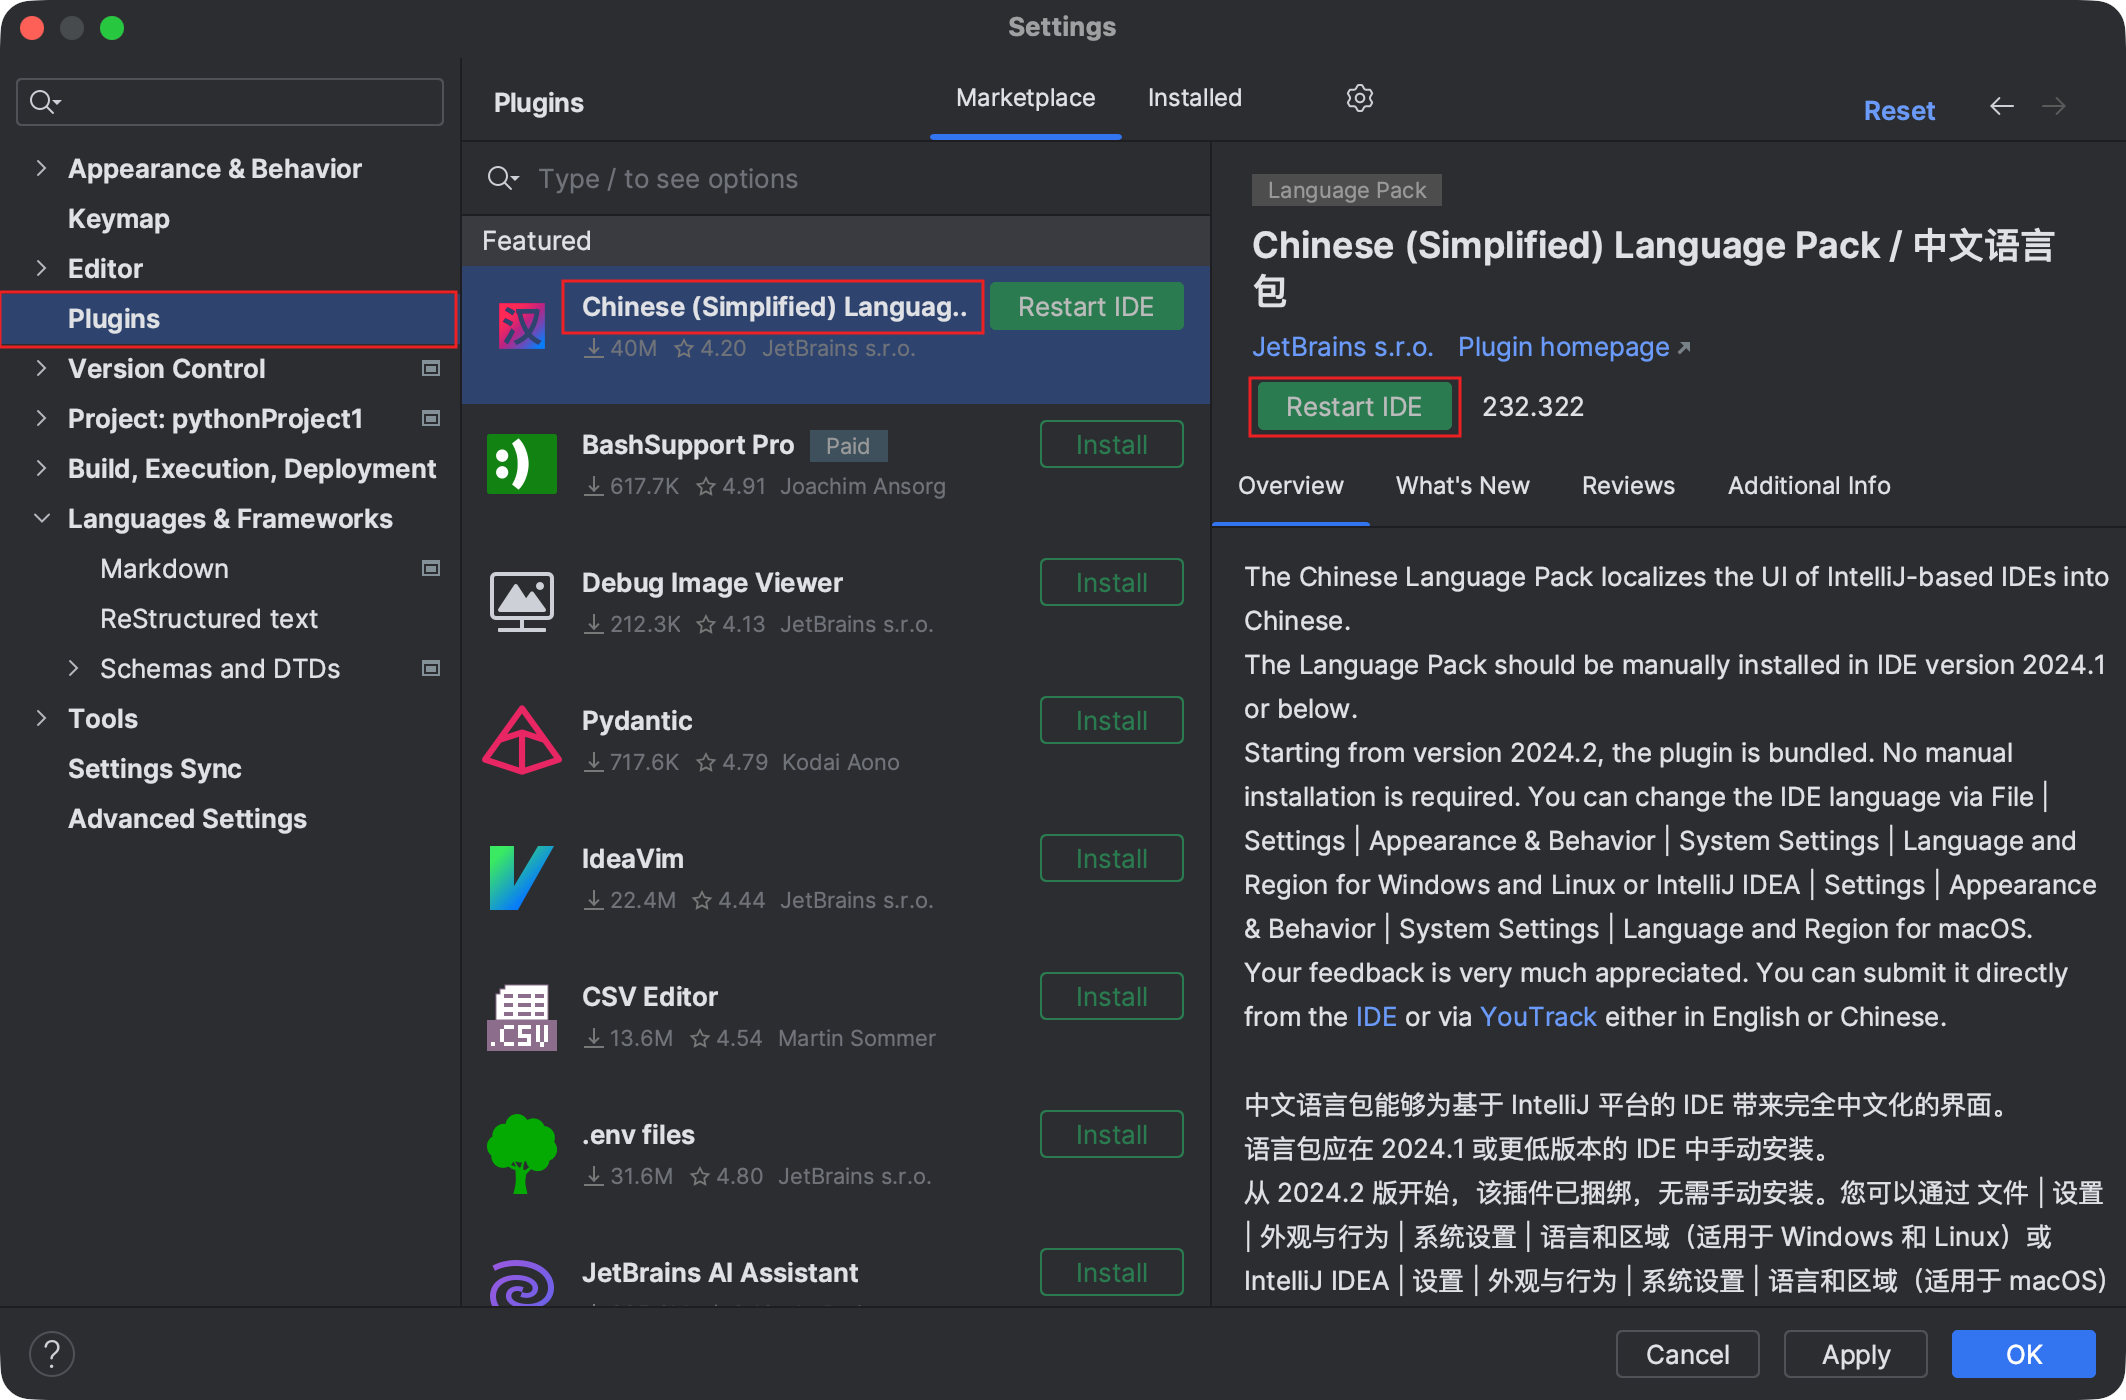
Task: Click the .env files tree icon
Action: pyautogui.click(x=522, y=1154)
